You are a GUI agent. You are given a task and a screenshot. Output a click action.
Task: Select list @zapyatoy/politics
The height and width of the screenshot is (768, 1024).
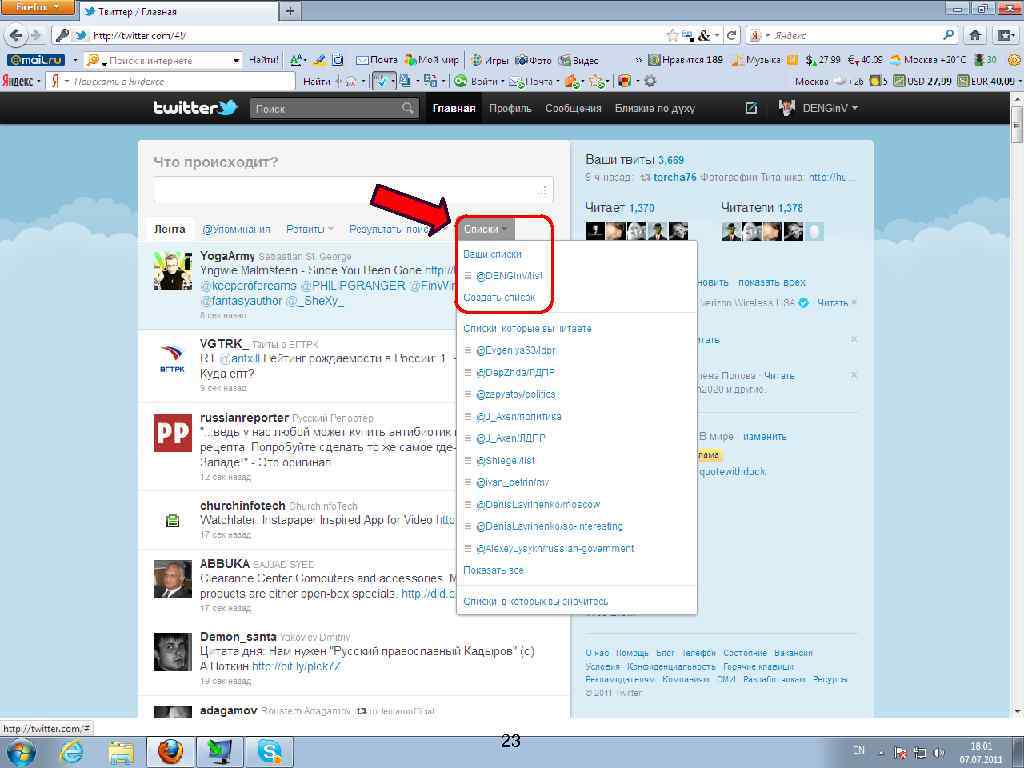[x=515, y=394]
